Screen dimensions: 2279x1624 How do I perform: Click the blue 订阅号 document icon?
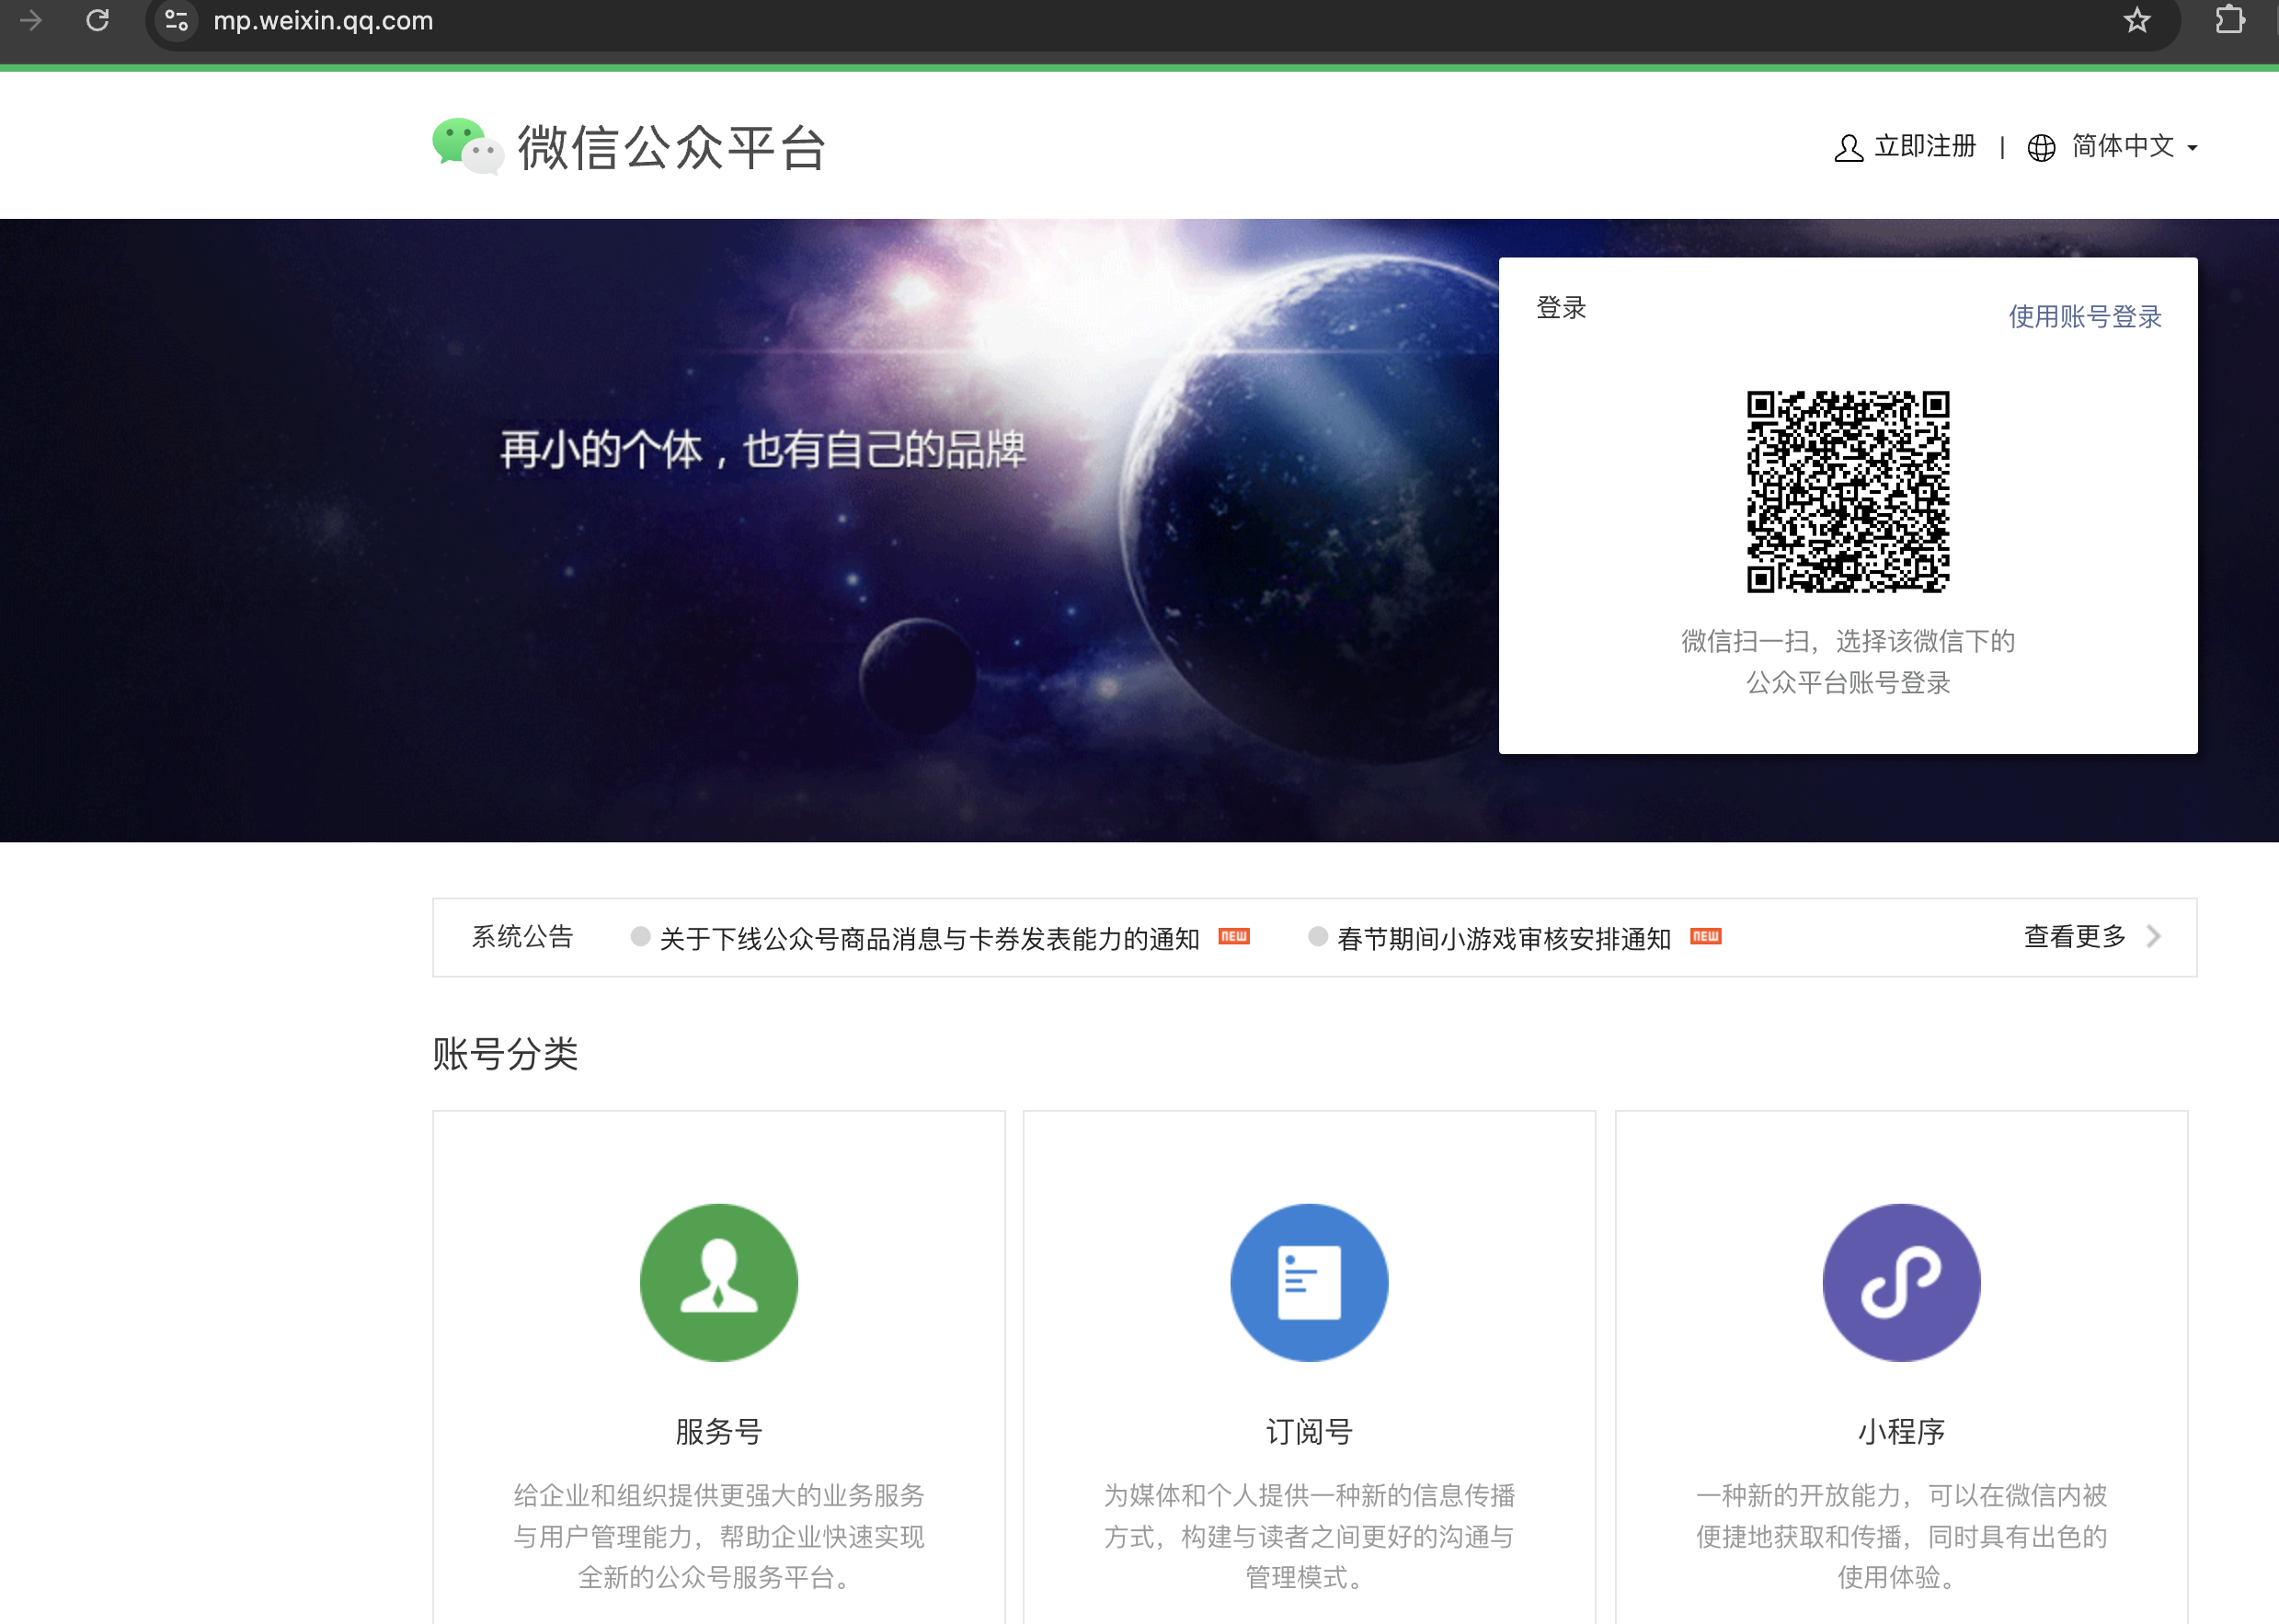tap(1308, 1282)
